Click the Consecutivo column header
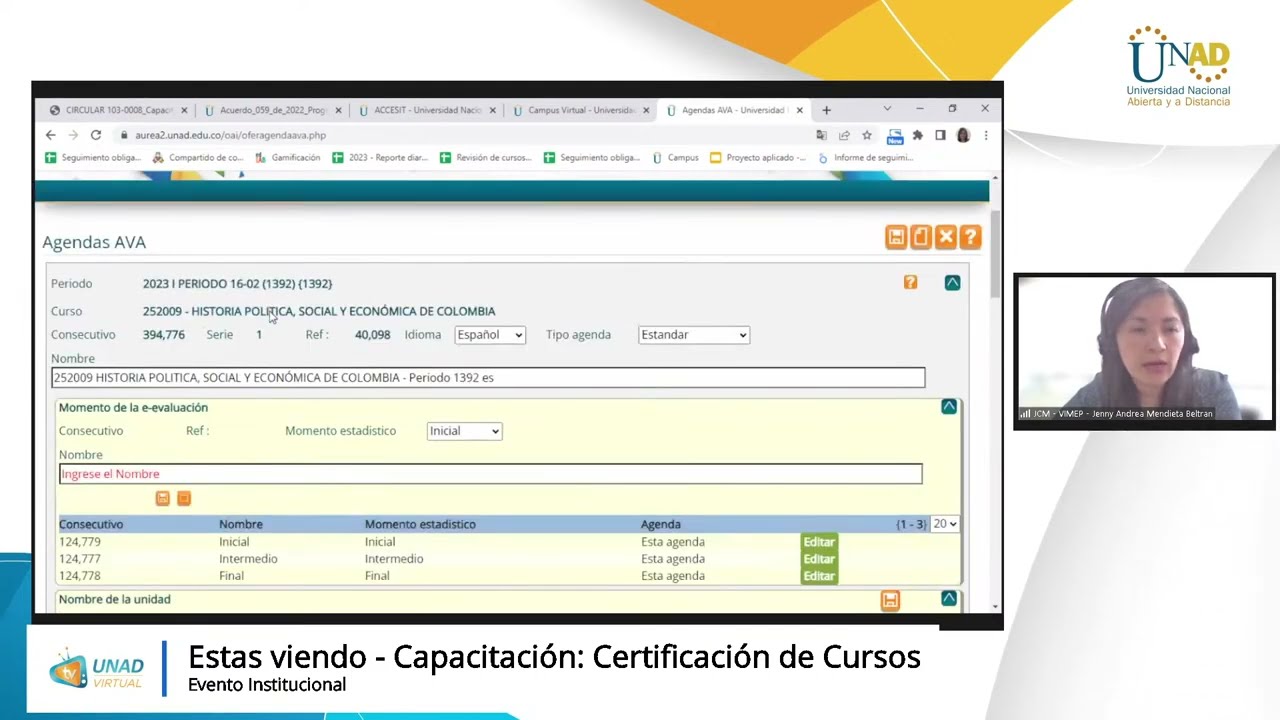1280x720 pixels. click(x=91, y=524)
